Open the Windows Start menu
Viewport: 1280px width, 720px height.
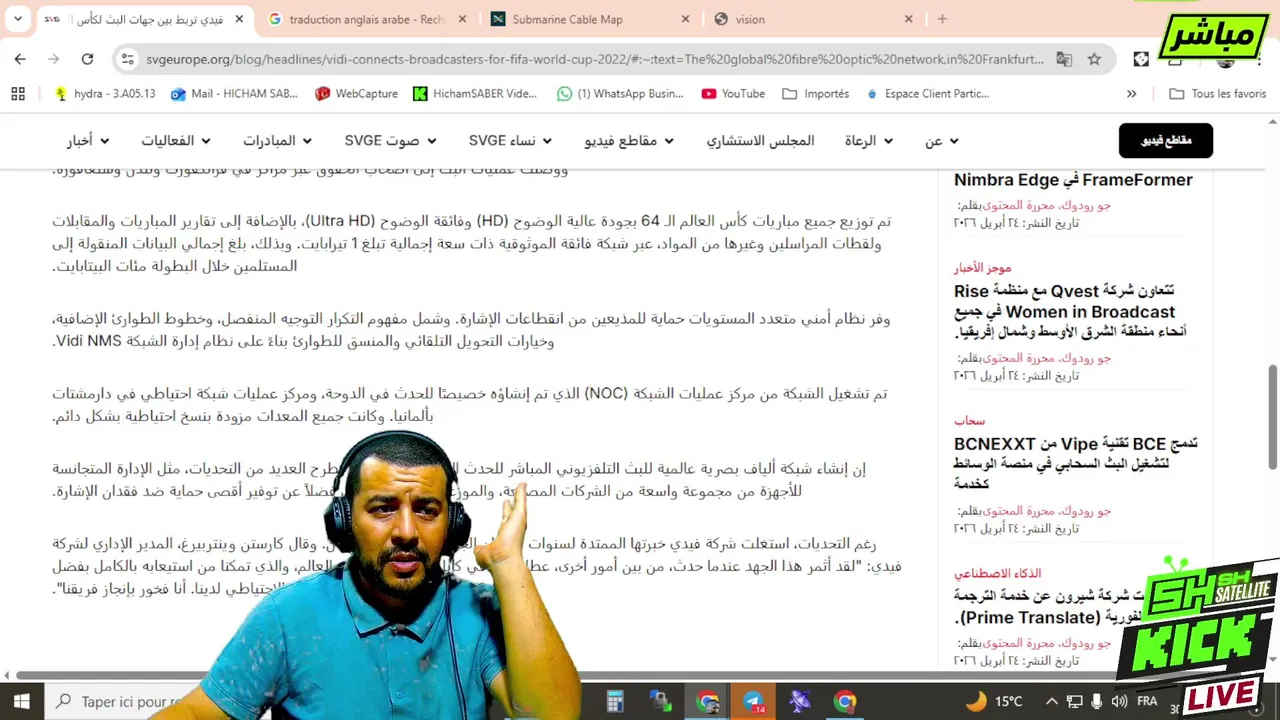pos(21,701)
